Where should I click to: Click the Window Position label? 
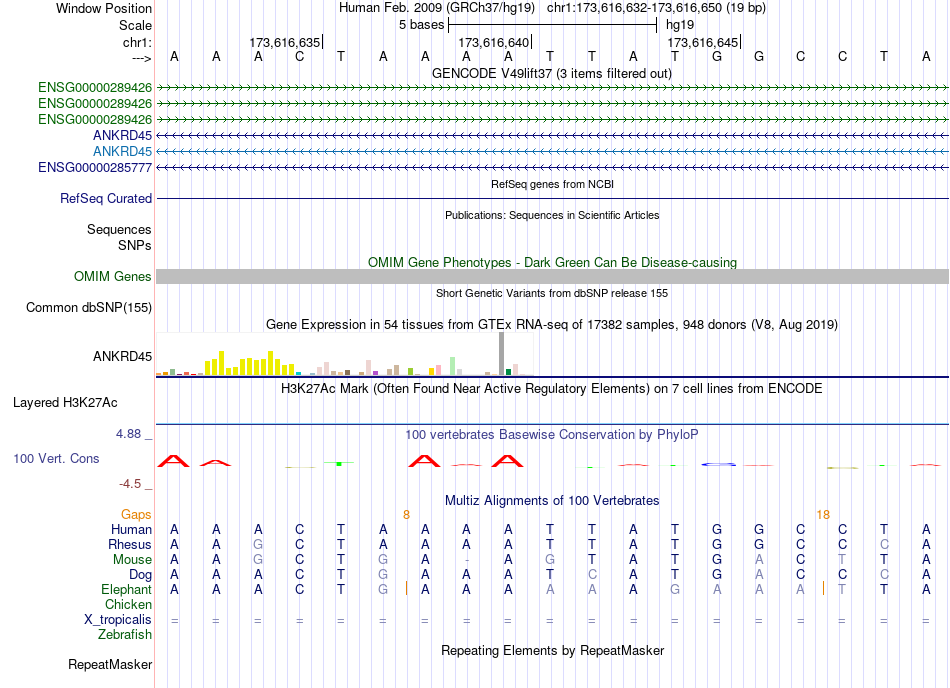click(104, 8)
